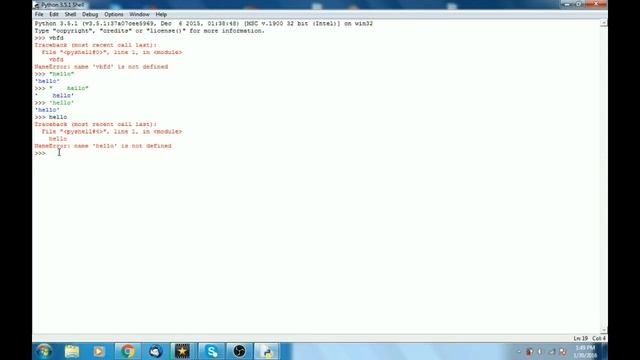The width and height of the screenshot is (640, 360).
Task: Click the network tray icon
Action: [552, 351]
